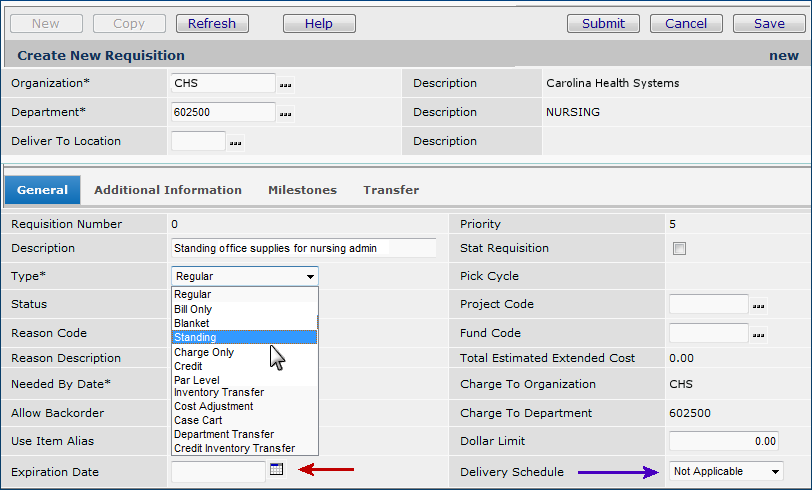
Task: Open the Milestones tab
Action: coord(302,190)
